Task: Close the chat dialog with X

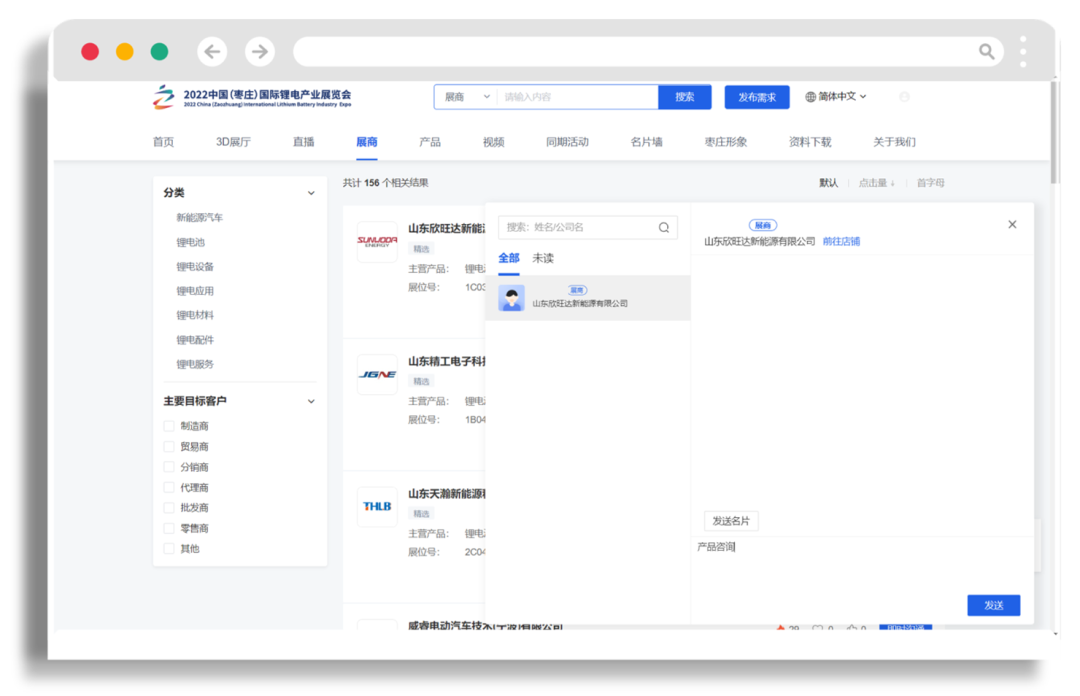Action: coord(1012,225)
